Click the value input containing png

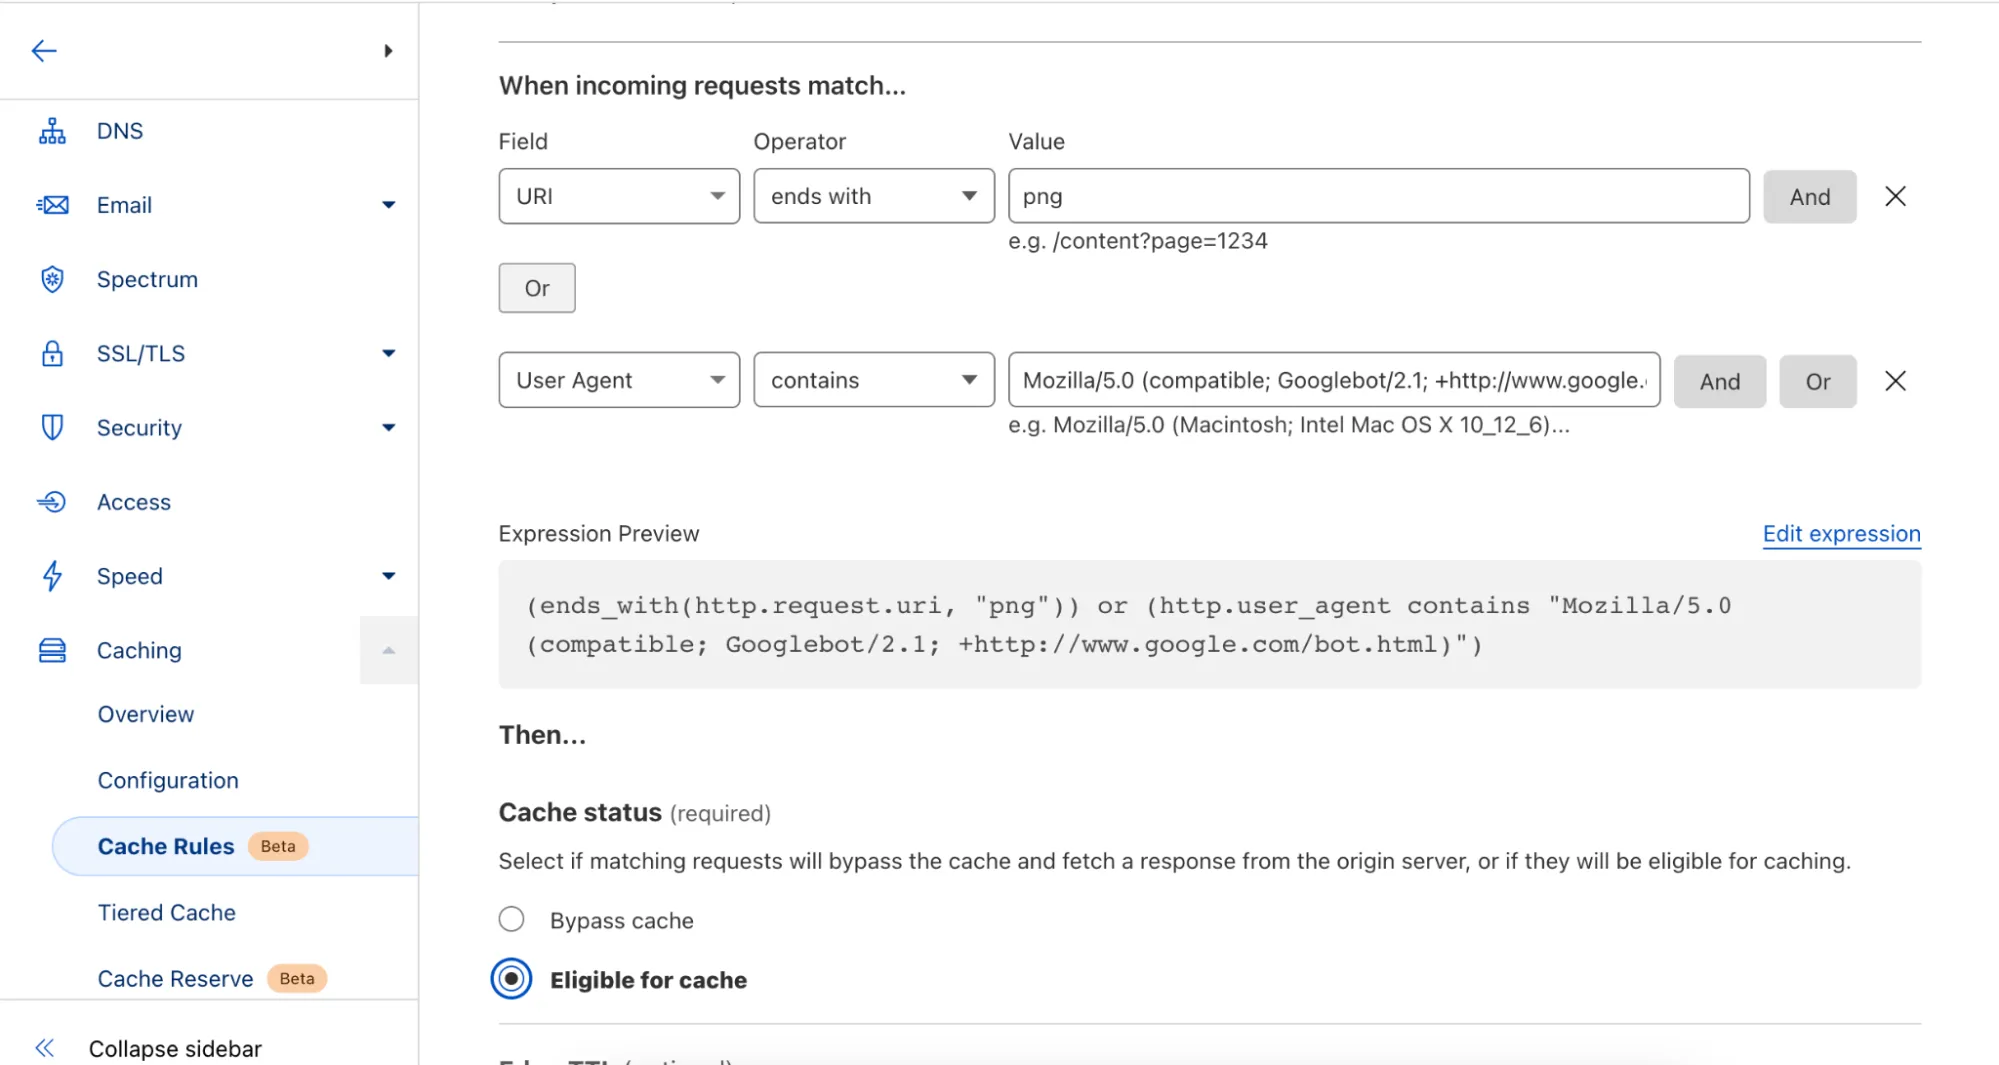[1378, 196]
